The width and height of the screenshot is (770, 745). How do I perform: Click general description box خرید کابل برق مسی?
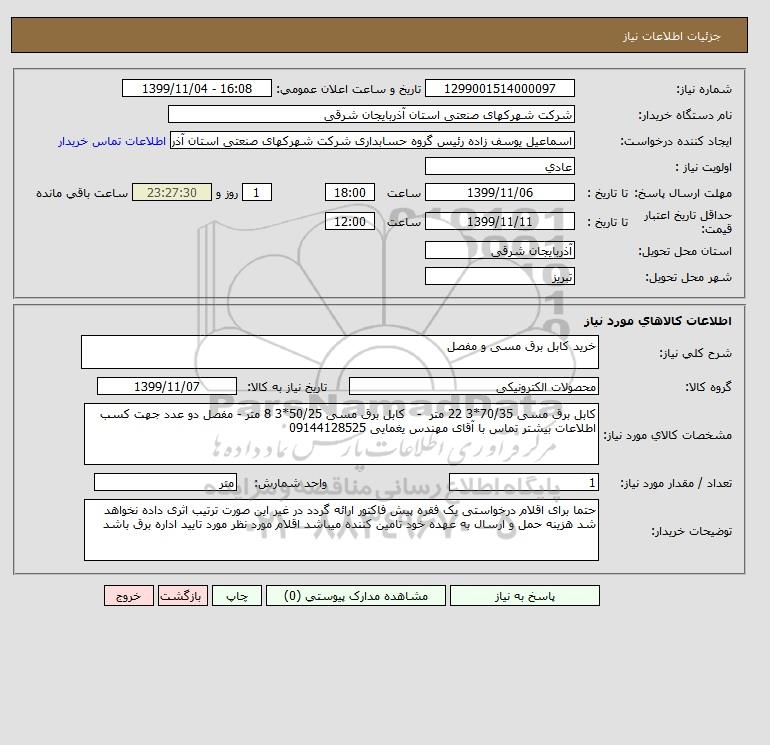[340, 352]
